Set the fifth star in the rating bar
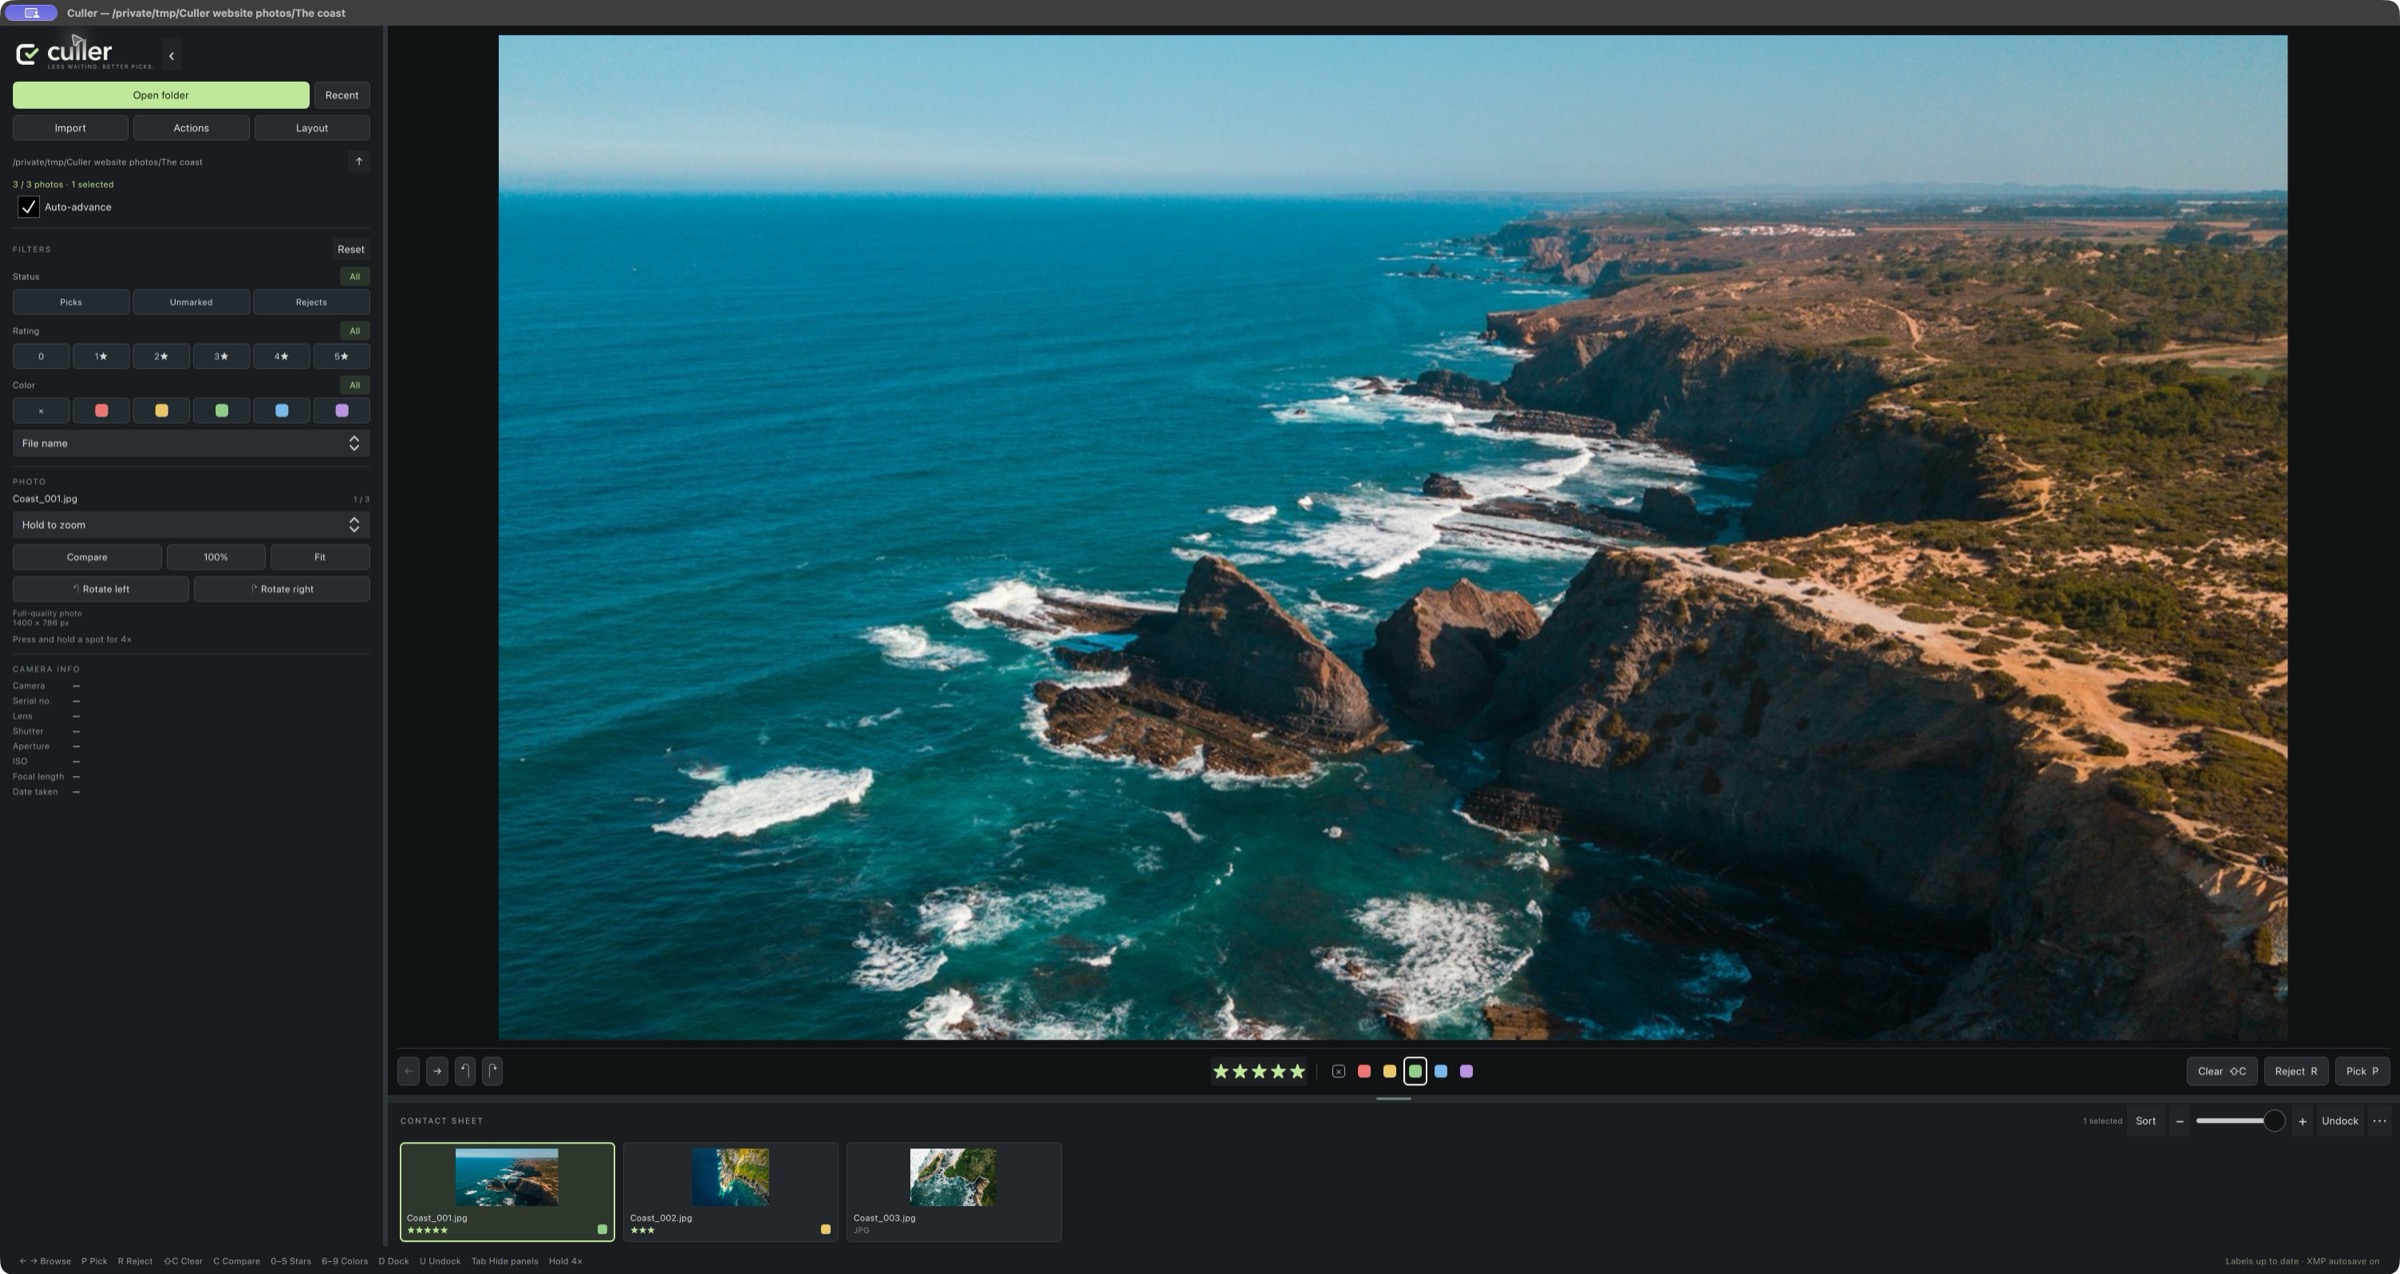The height and width of the screenshot is (1274, 2400). (x=1297, y=1071)
